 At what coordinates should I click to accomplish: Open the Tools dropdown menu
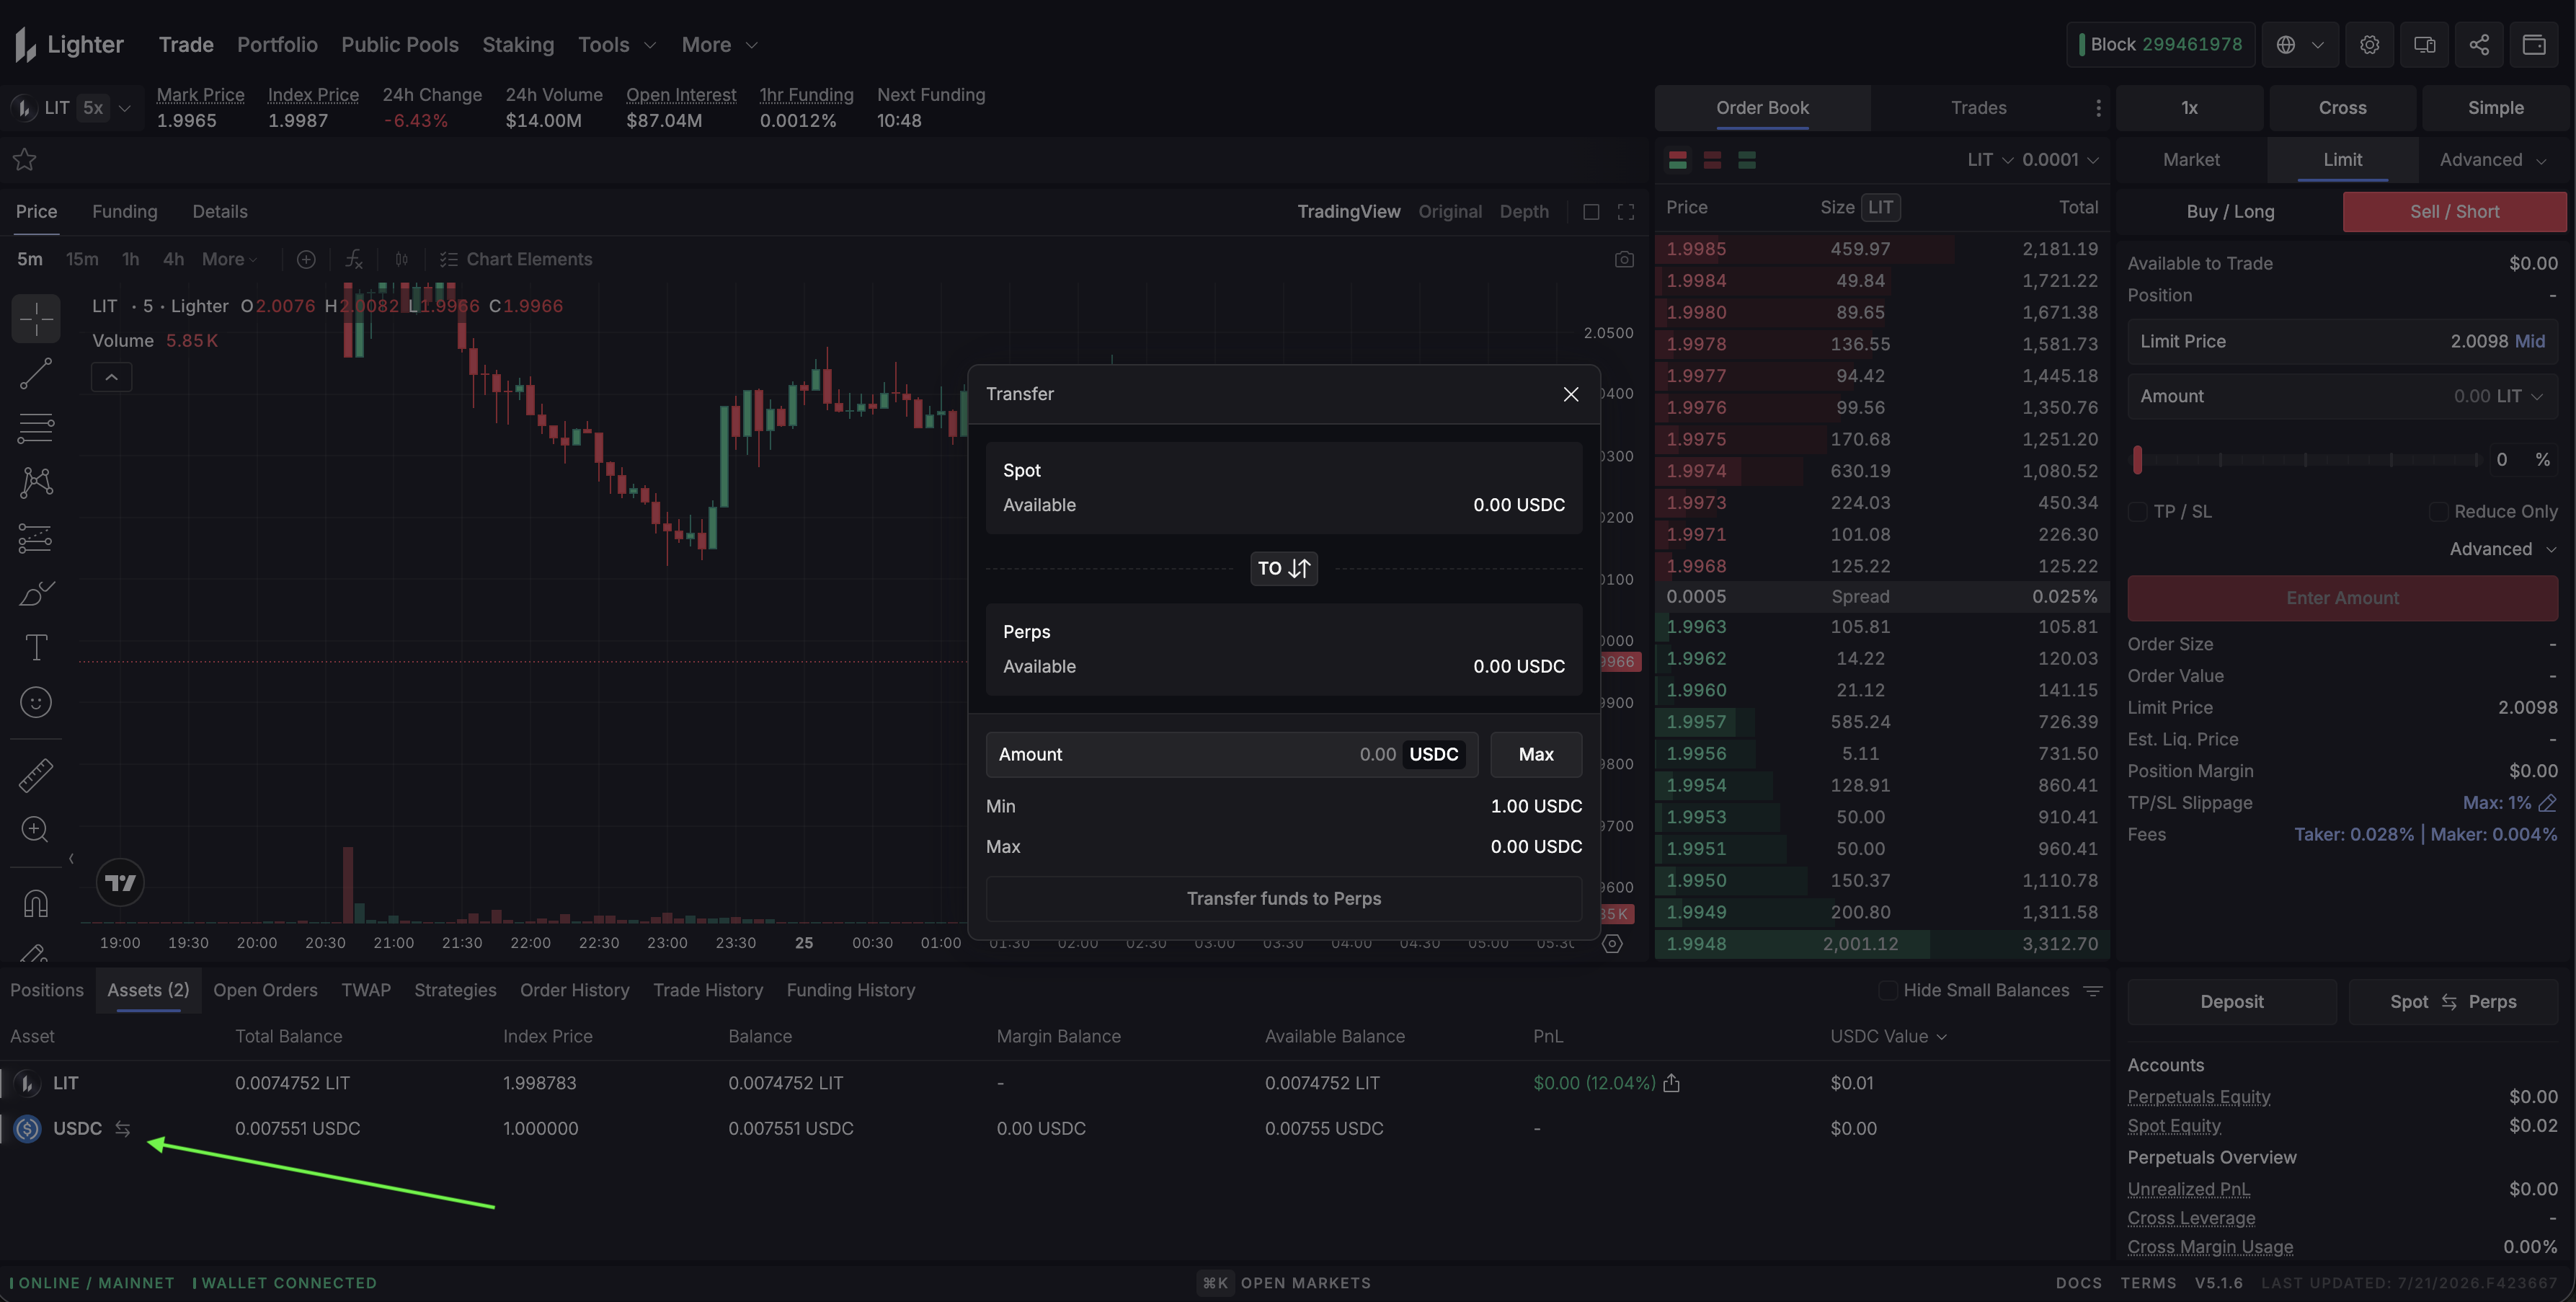click(617, 45)
